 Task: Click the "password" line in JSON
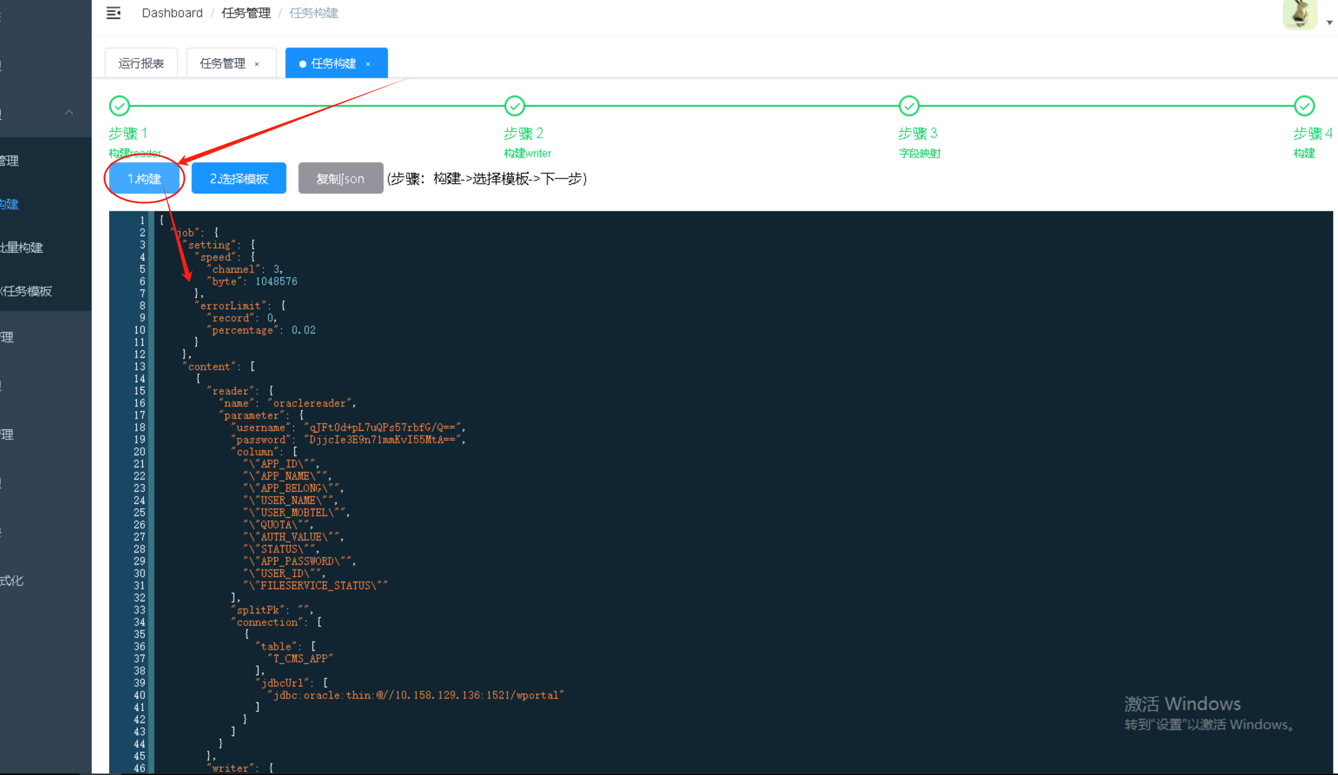(x=348, y=439)
